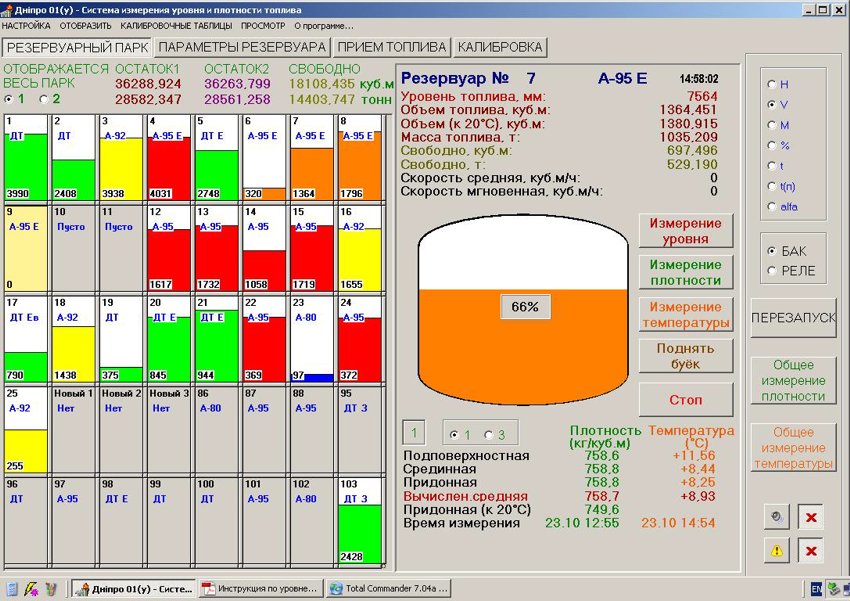This screenshot has width=850, height=601.
Task: Click the Измерение плотности button
Action: [686, 273]
